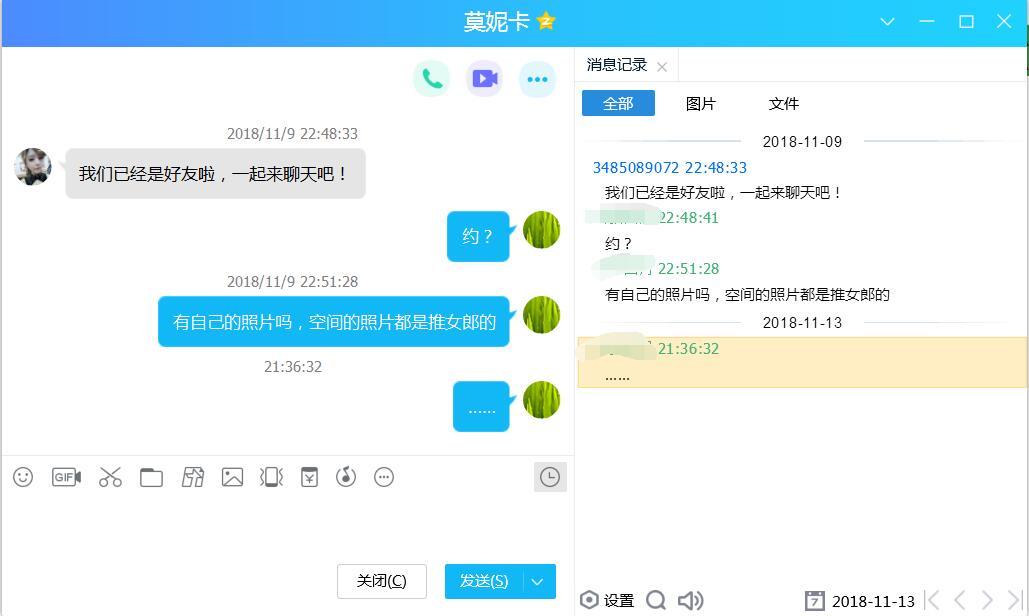Click history message 有自己的照片吗，空间的照片都是推女郎的
1029x616 pixels.
coord(747,295)
